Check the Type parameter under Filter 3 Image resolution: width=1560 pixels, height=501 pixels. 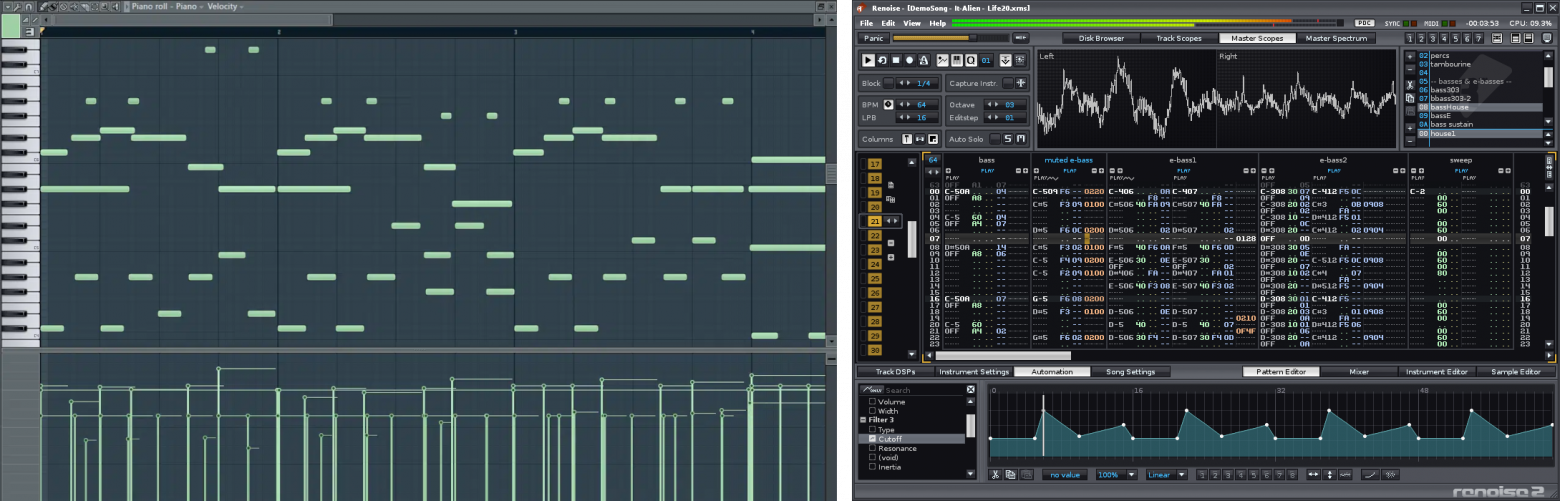872,429
